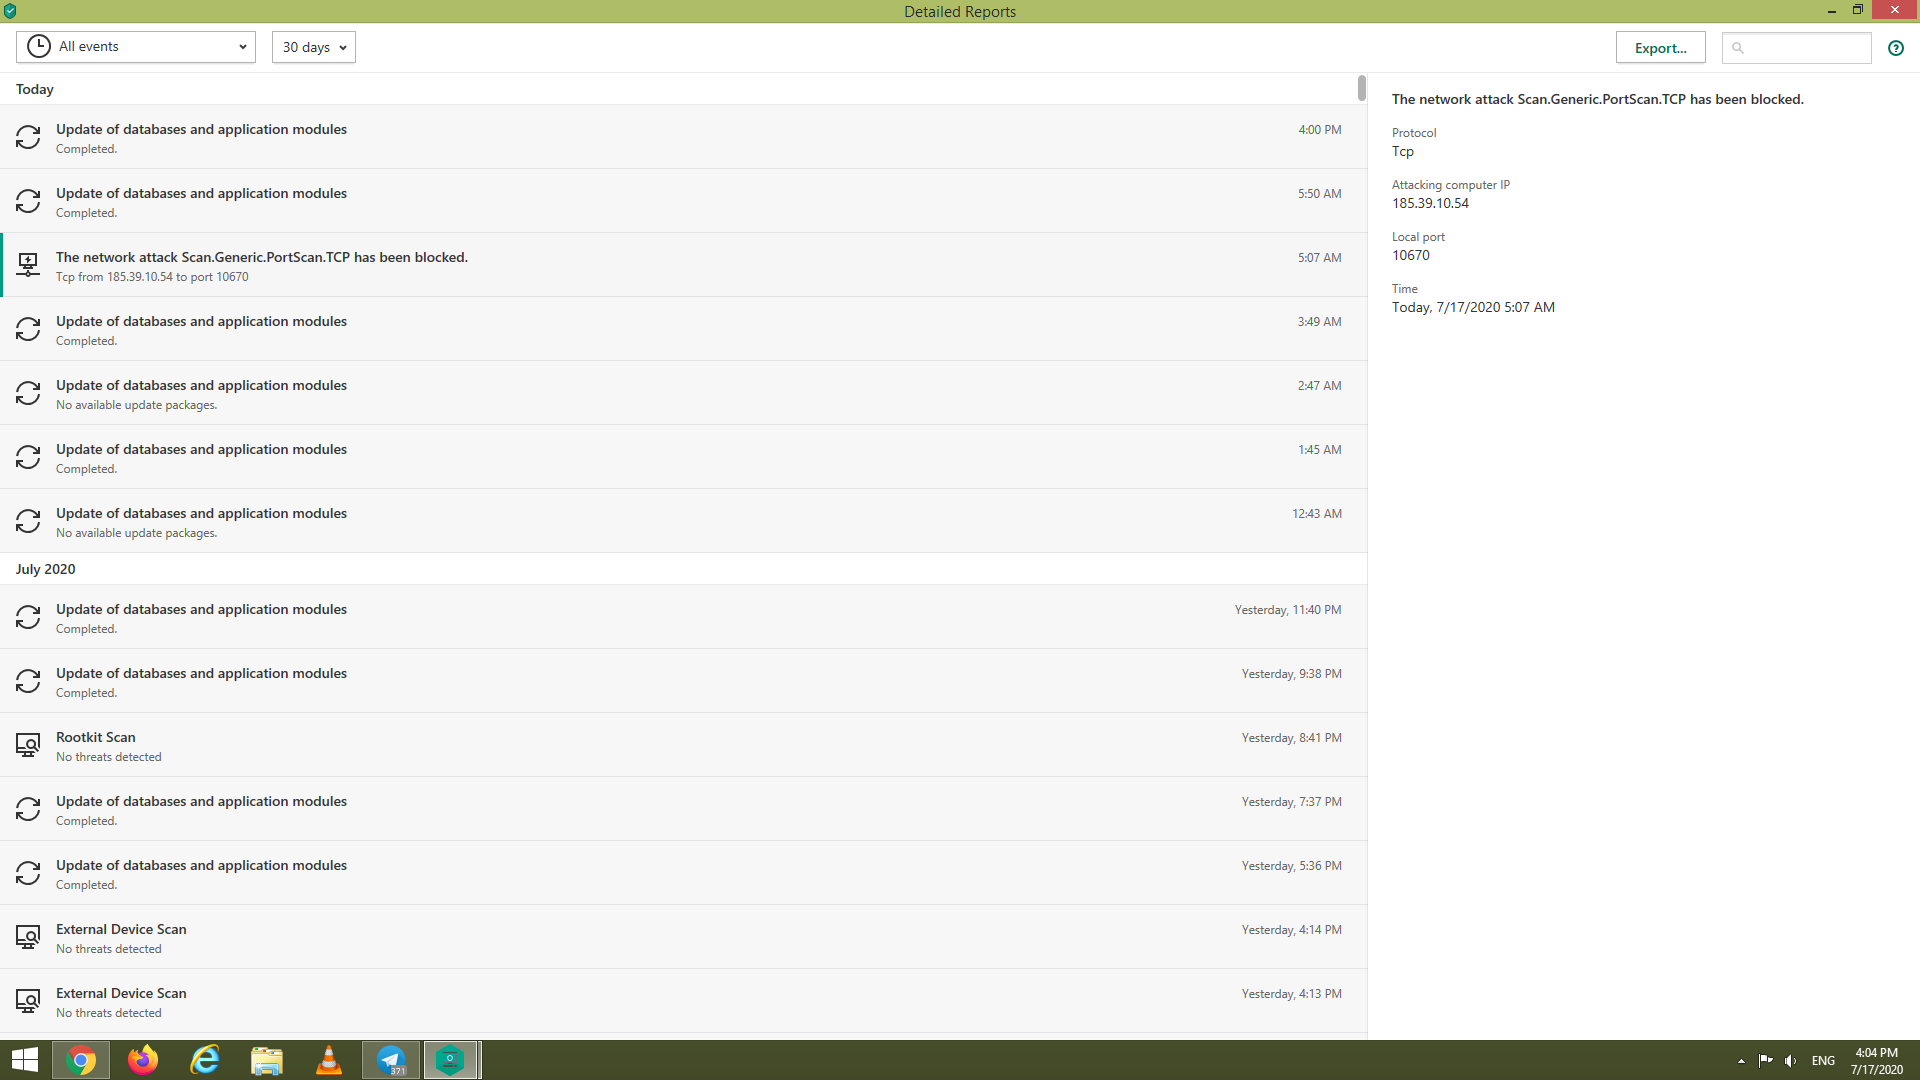Click the External Device Scan 4:14 PM icon

coord(28,937)
